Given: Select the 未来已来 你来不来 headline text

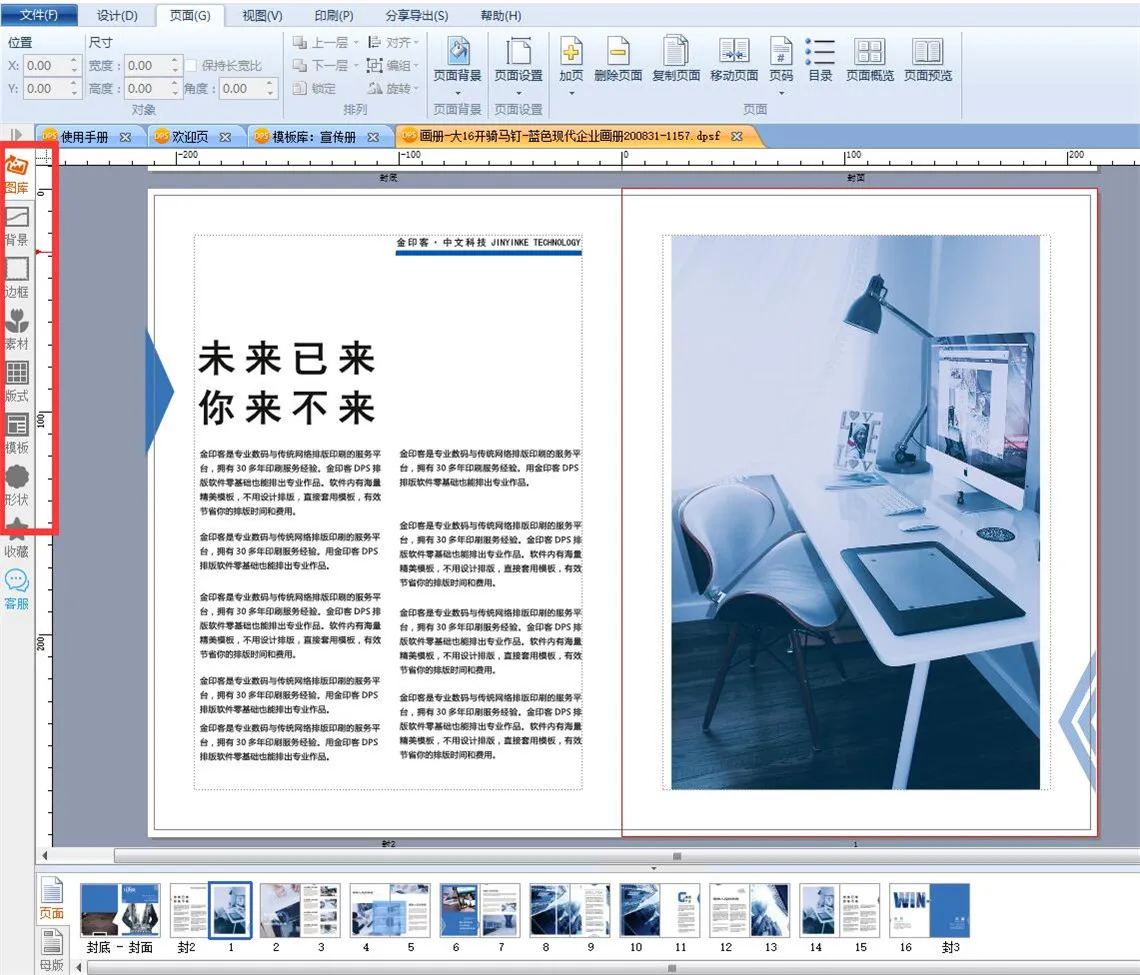Looking at the screenshot, I should click(286, 382).
